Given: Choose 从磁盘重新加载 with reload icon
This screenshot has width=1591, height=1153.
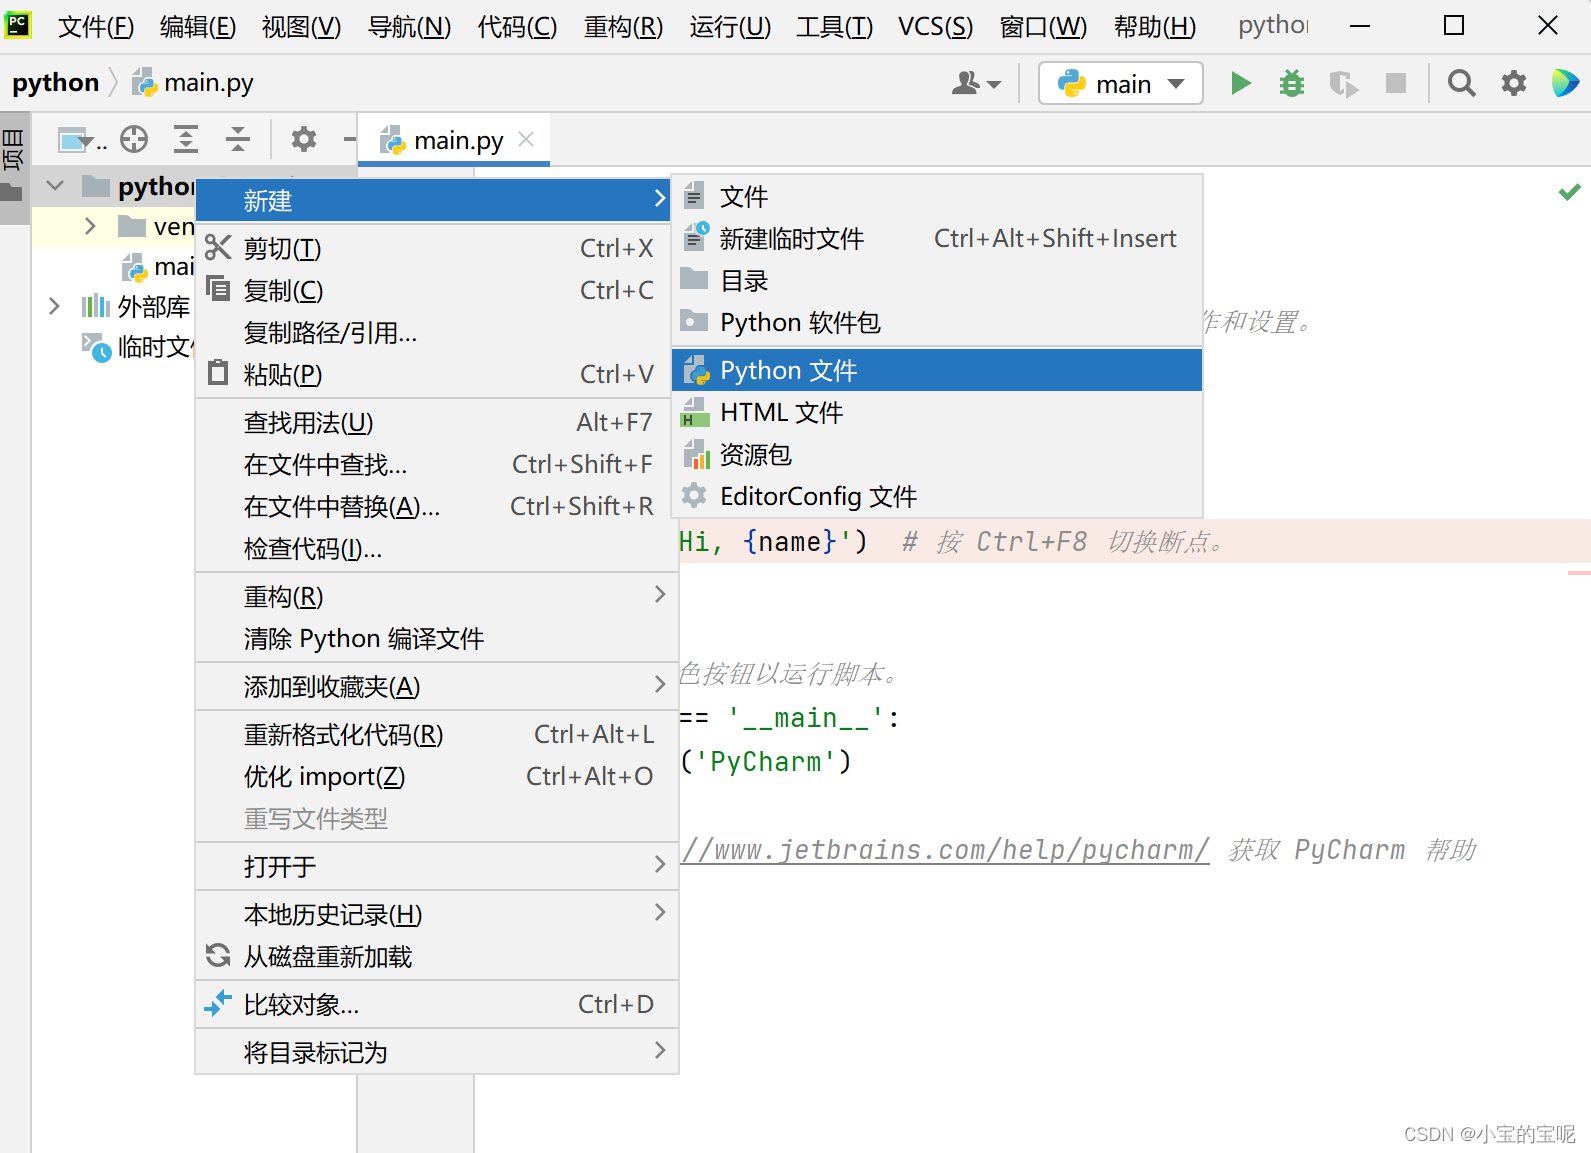Looking at the screenshot, I should [x=437, y=956].
